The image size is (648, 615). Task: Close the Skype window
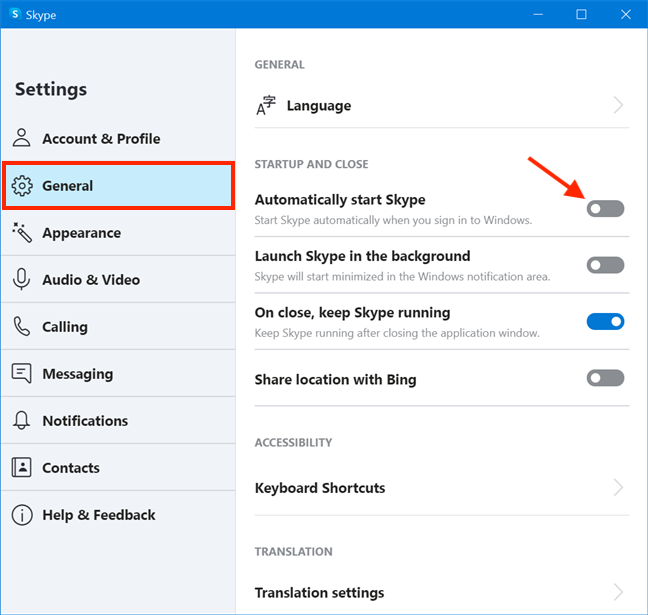click(626, 14)
